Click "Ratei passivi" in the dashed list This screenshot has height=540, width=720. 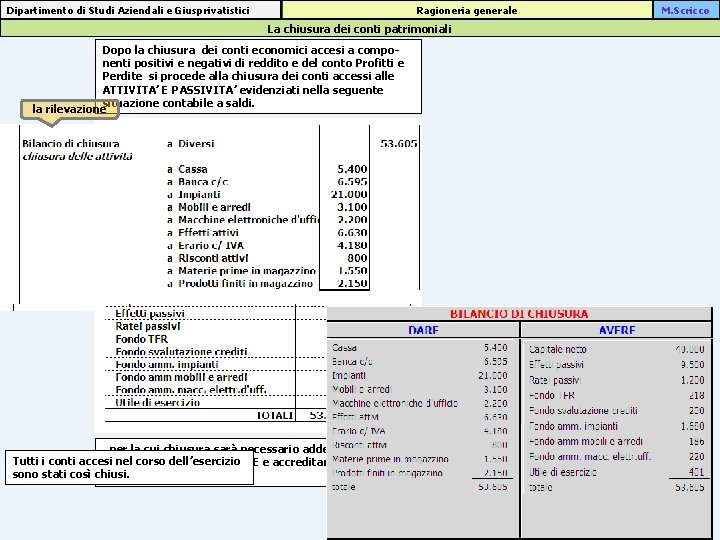pyautogui.click(x=148, y=326)
